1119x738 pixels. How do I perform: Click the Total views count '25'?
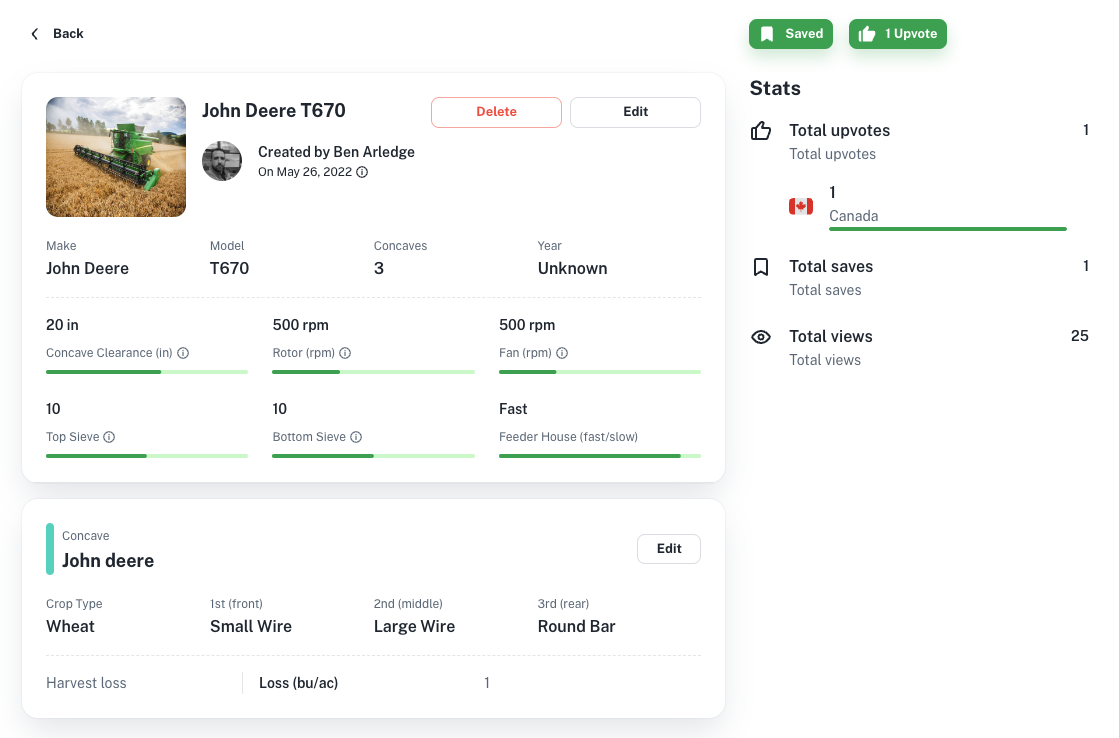[1080, 336]
